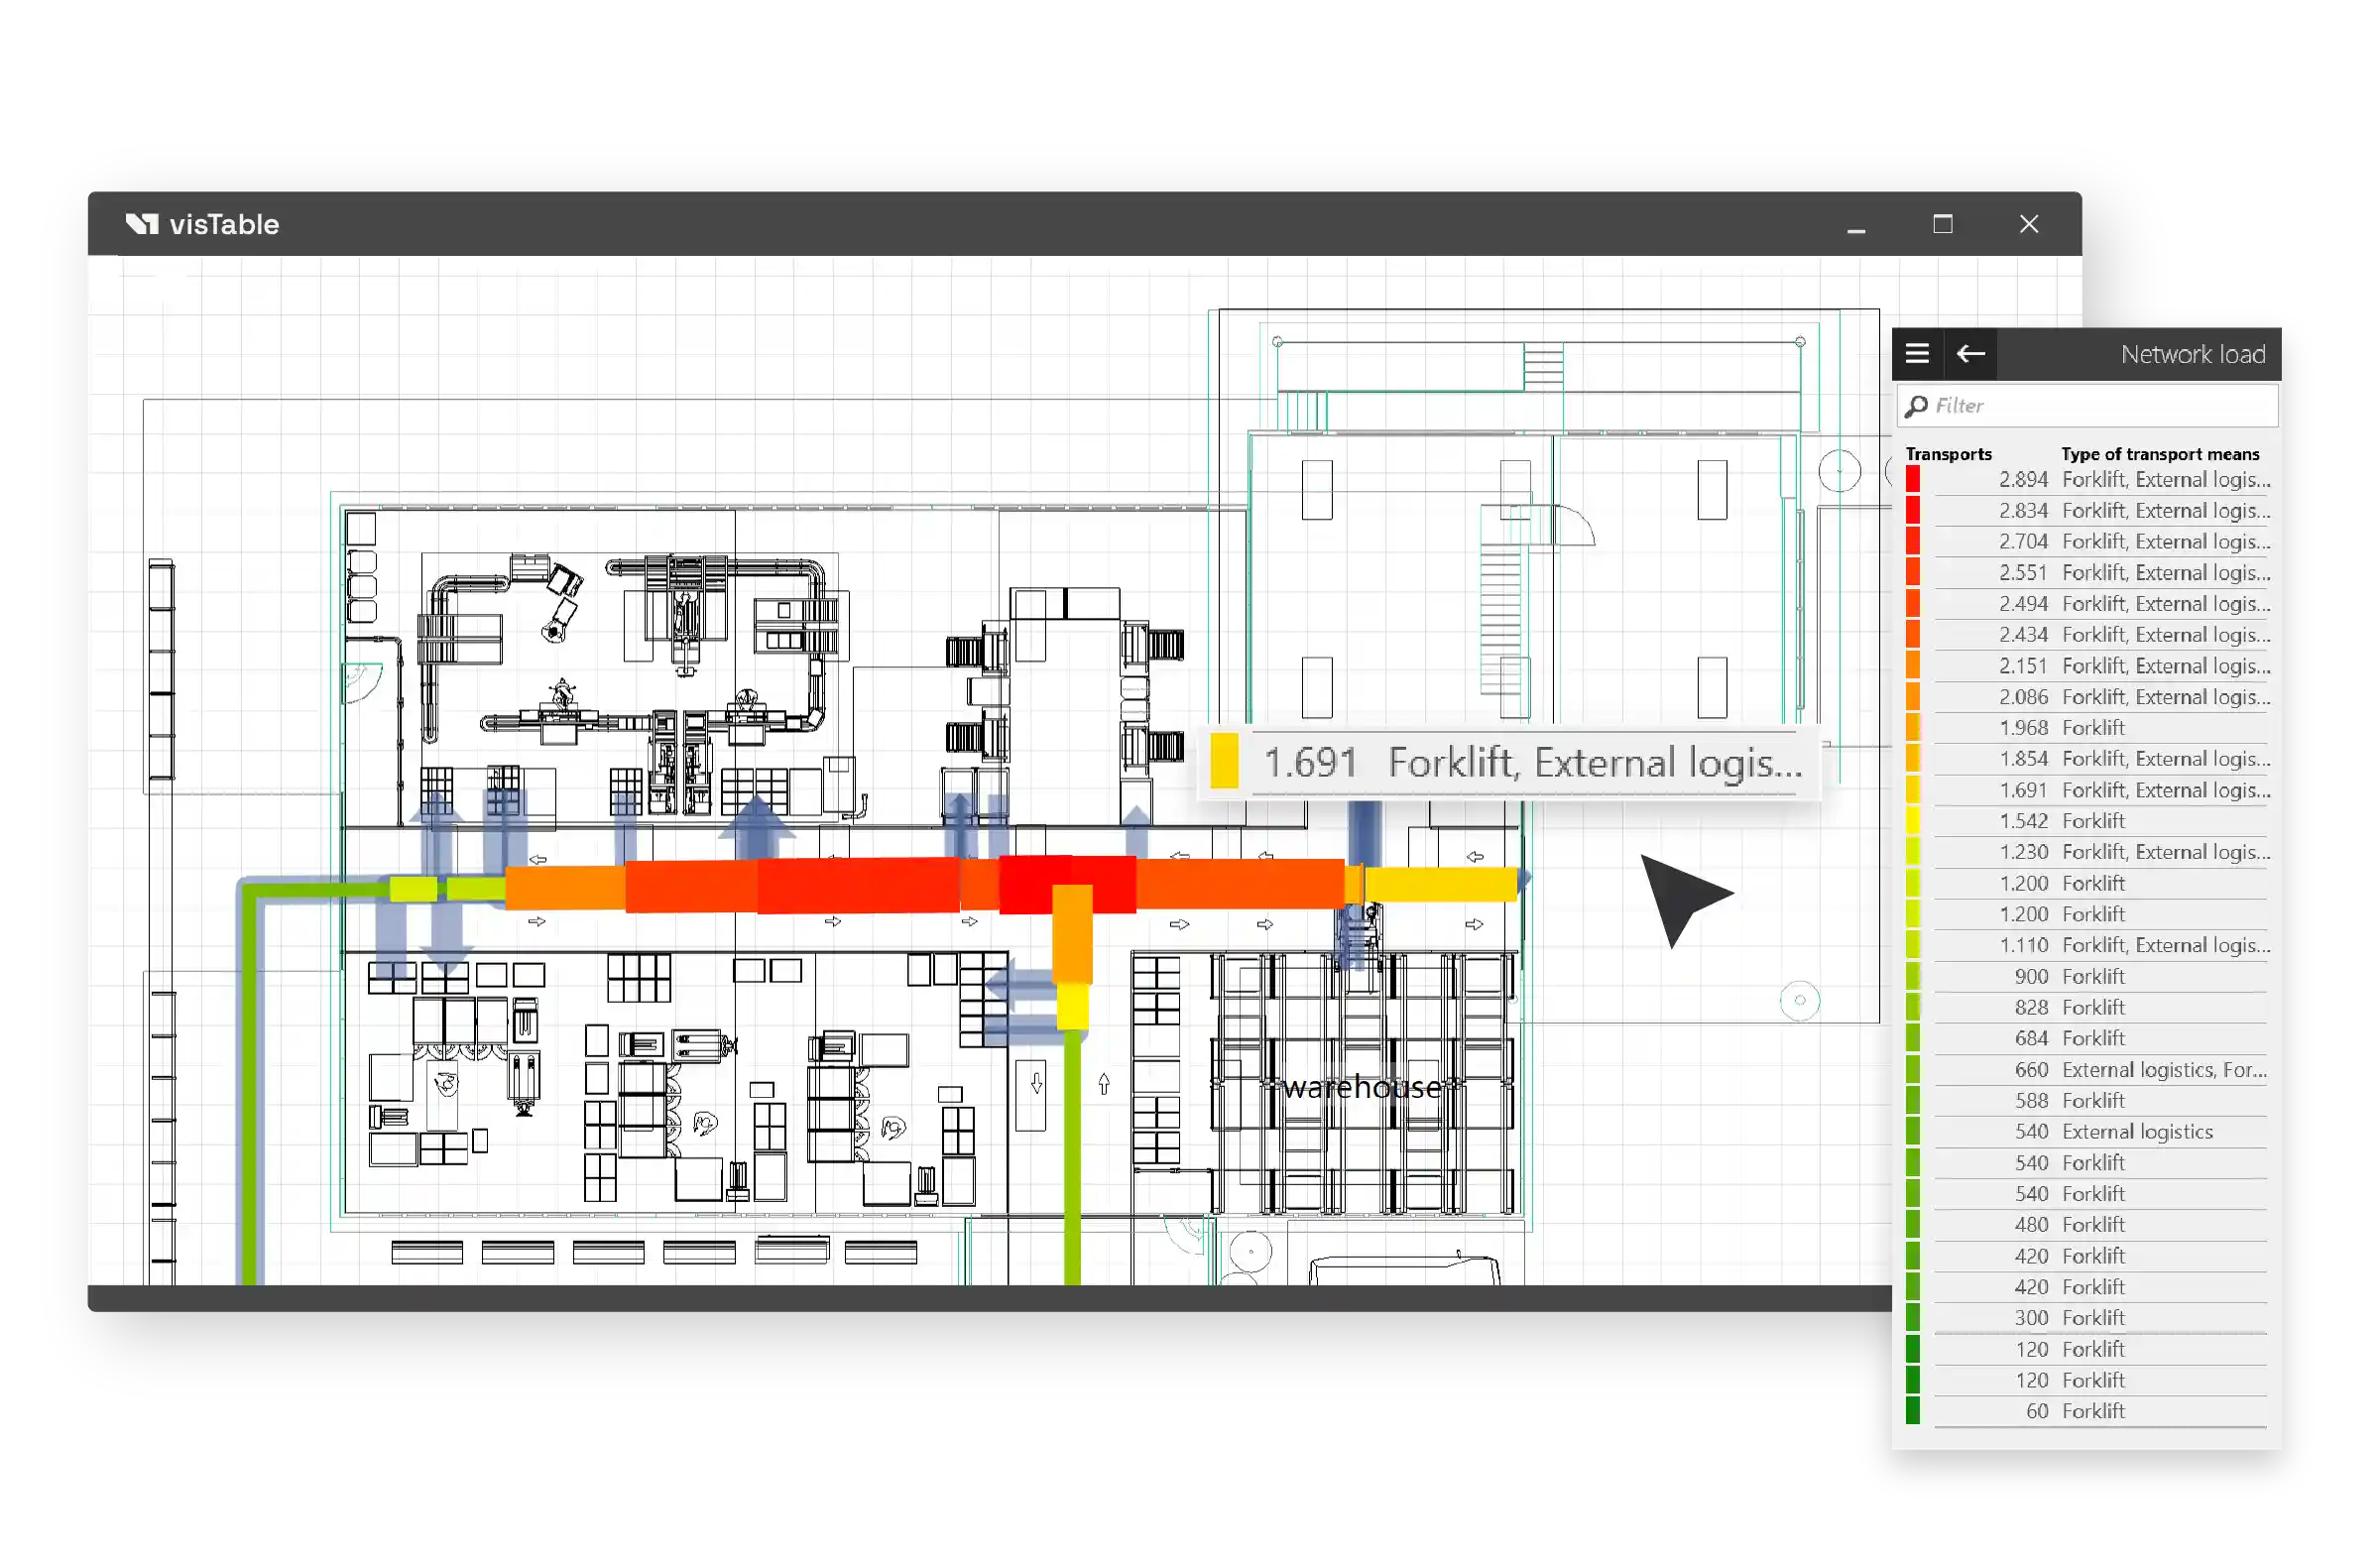2380x1567 pixels.
Task: Click the dark green swatch beside 60
Action: tap(1912, 1411)
